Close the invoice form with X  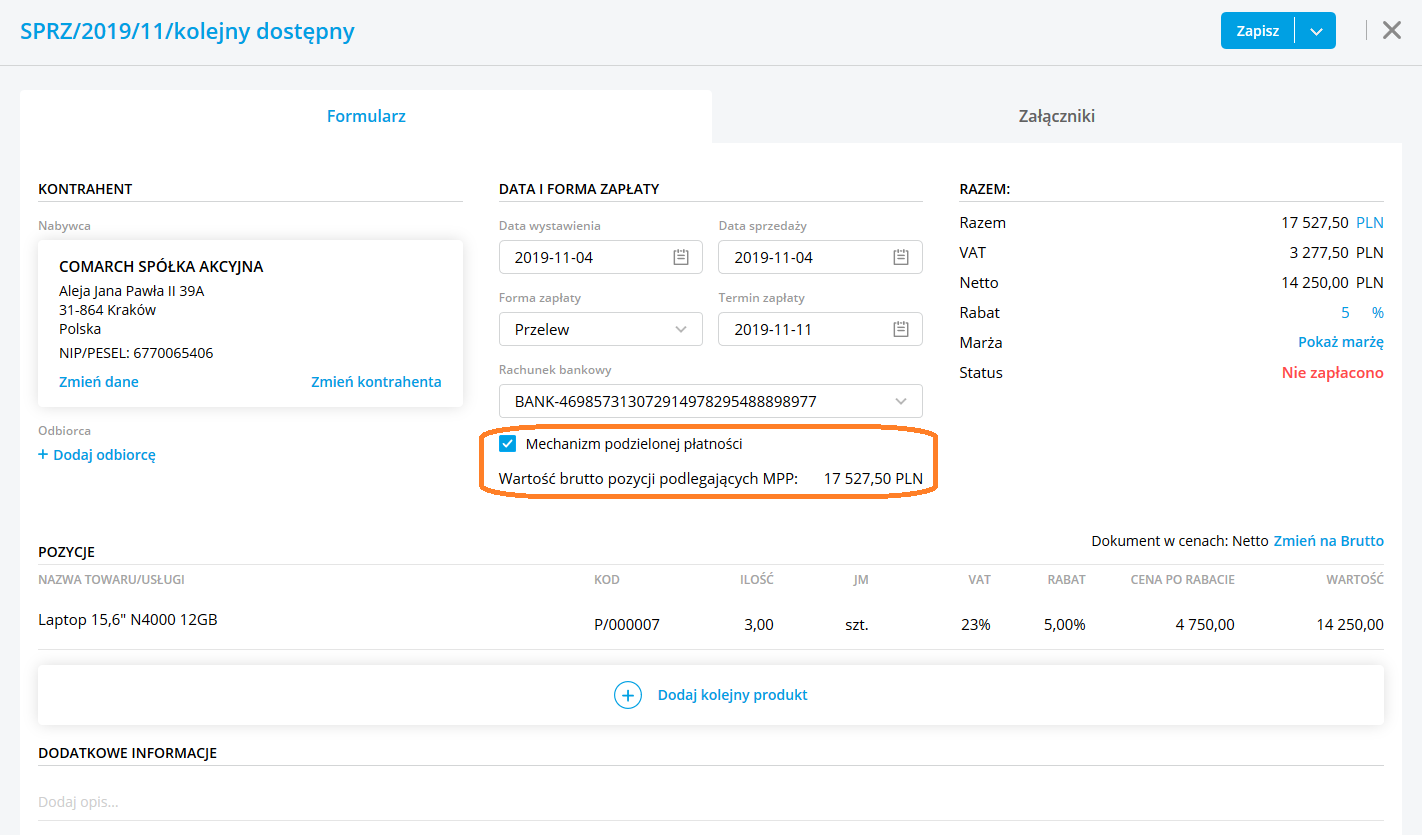(x=1391, y=30)
